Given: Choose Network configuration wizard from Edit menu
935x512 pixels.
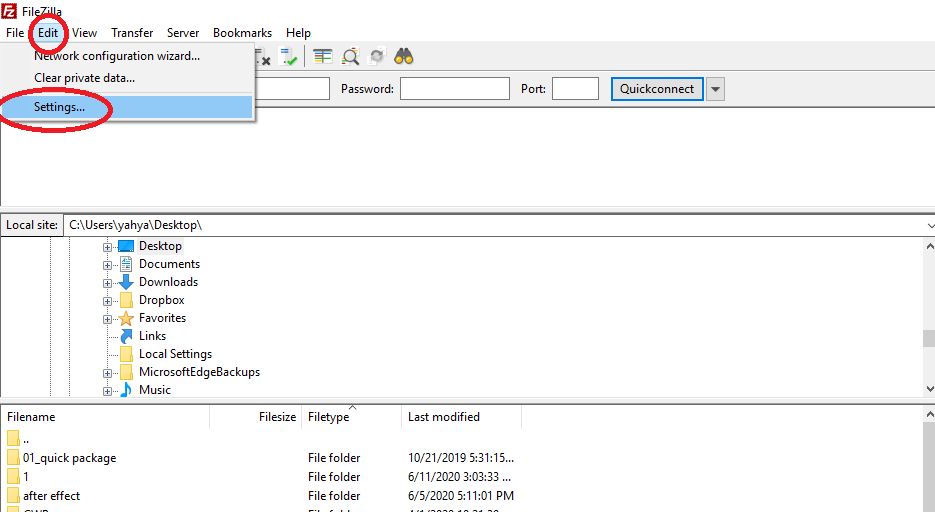Looking at the screenshot, I should point(117,56).
